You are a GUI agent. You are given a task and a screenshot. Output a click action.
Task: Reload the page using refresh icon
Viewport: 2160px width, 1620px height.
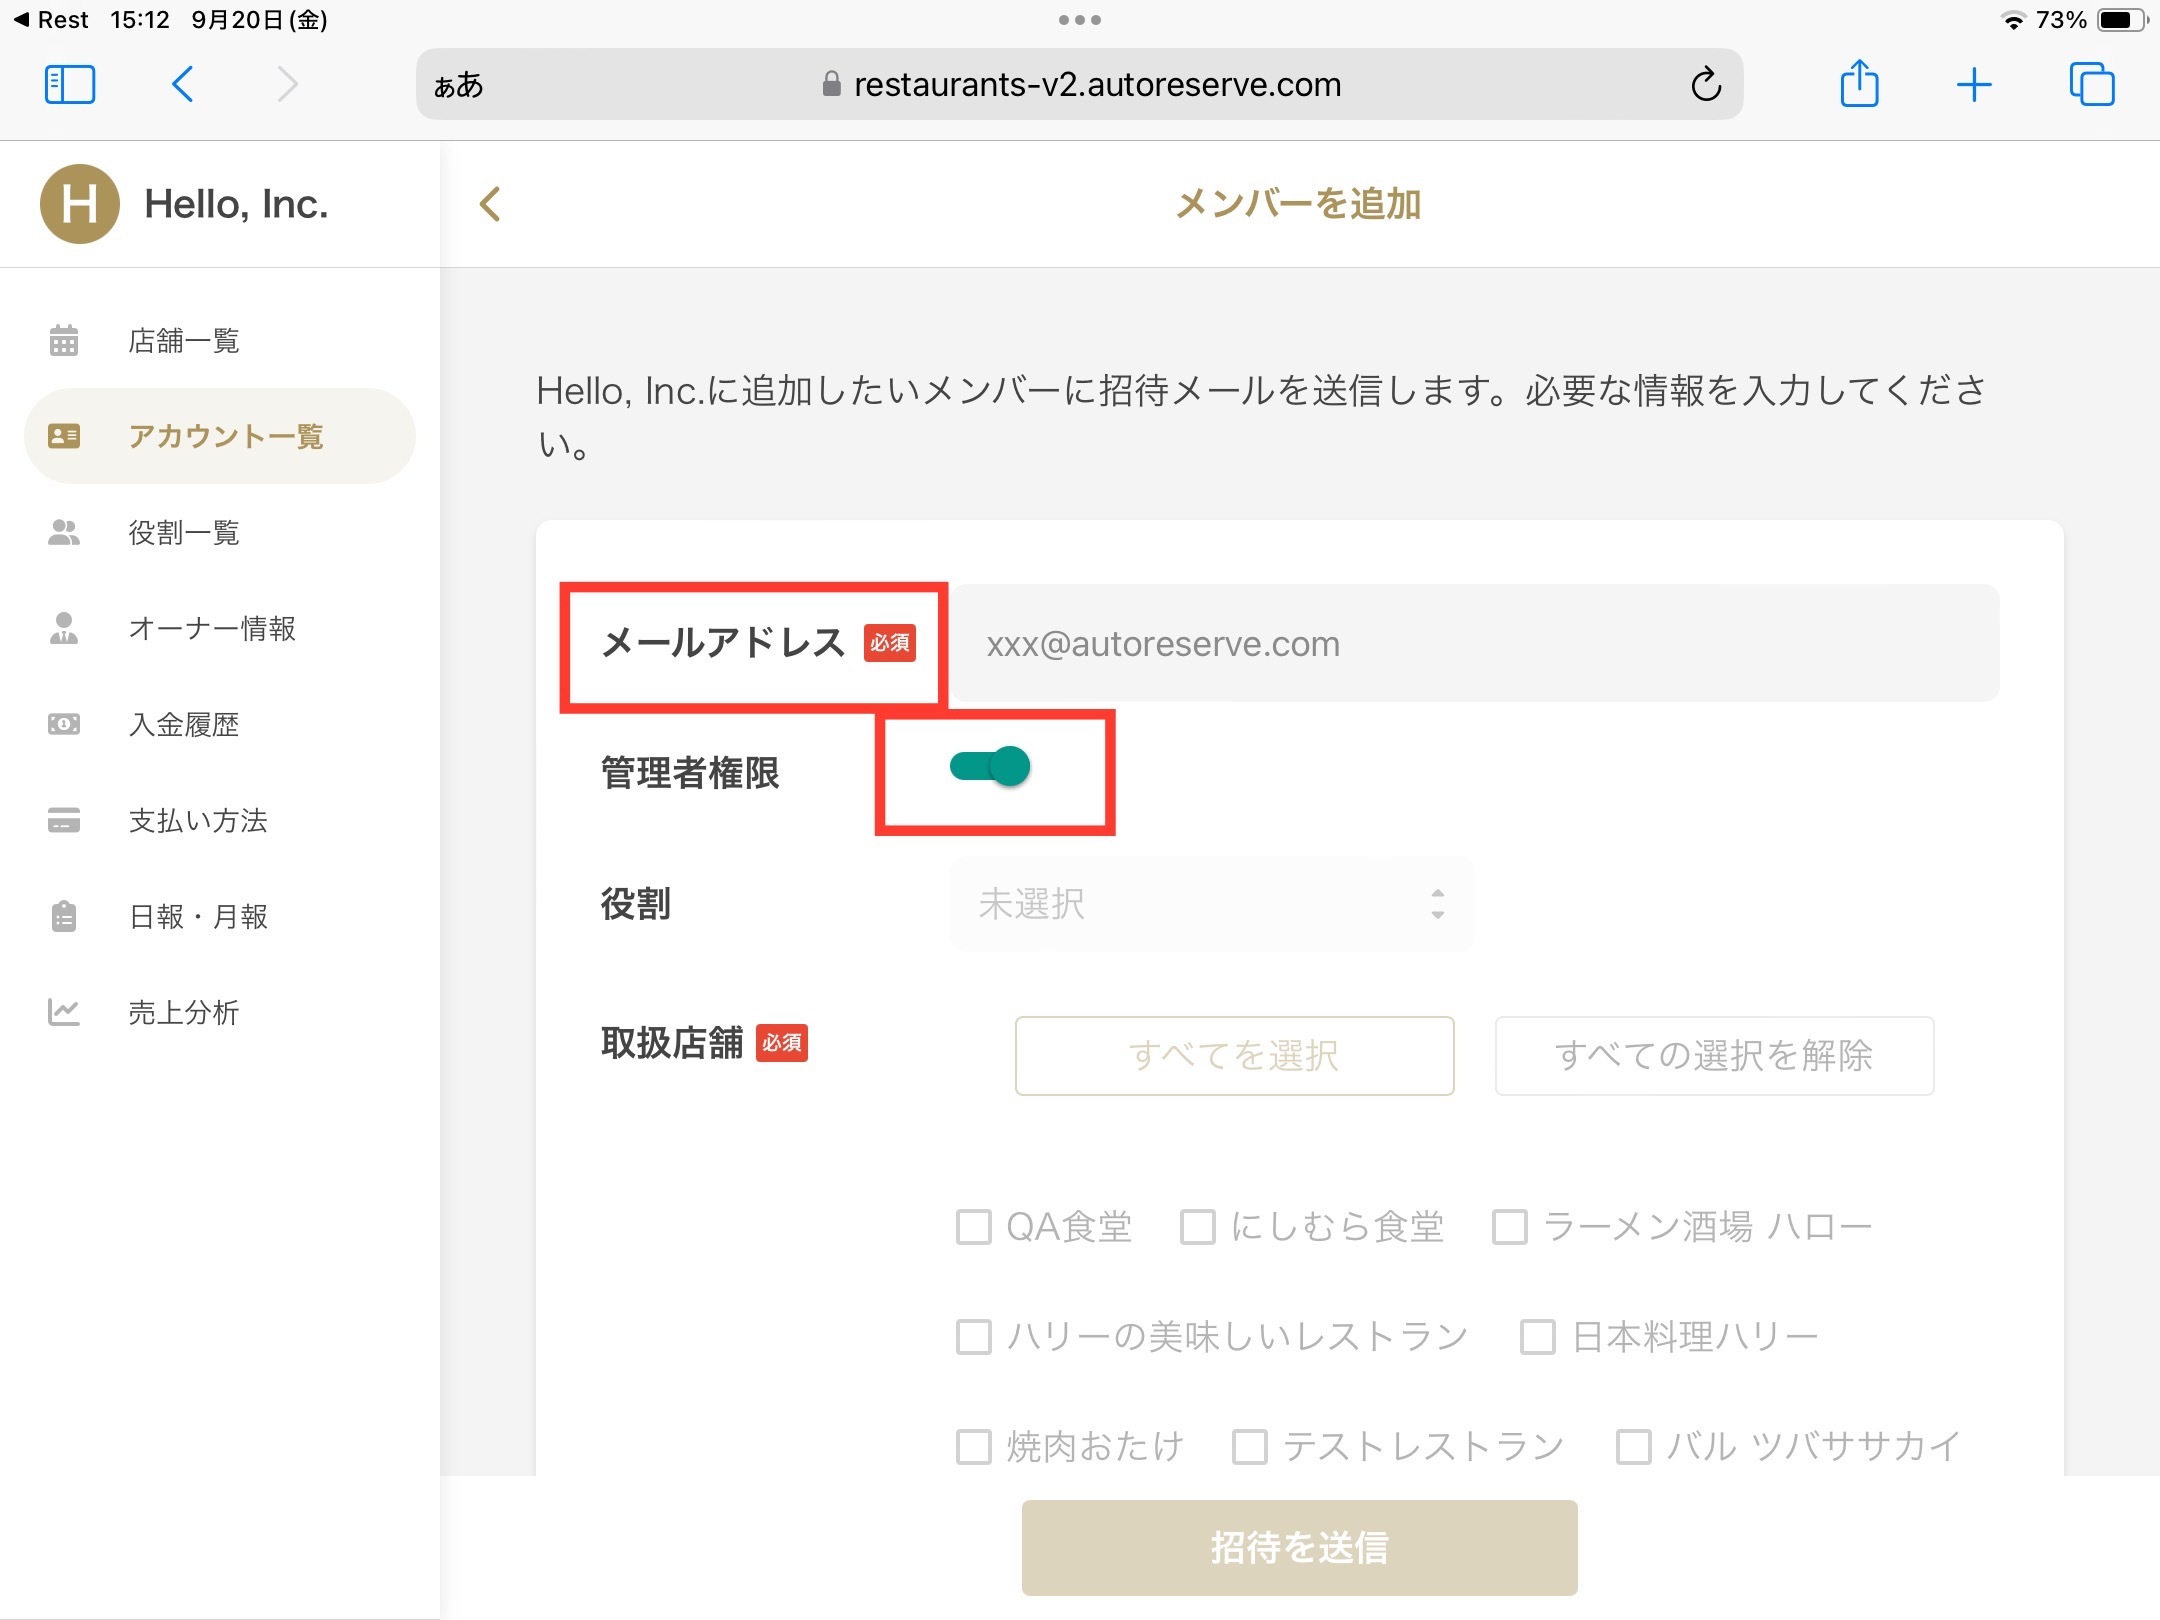1706,85
